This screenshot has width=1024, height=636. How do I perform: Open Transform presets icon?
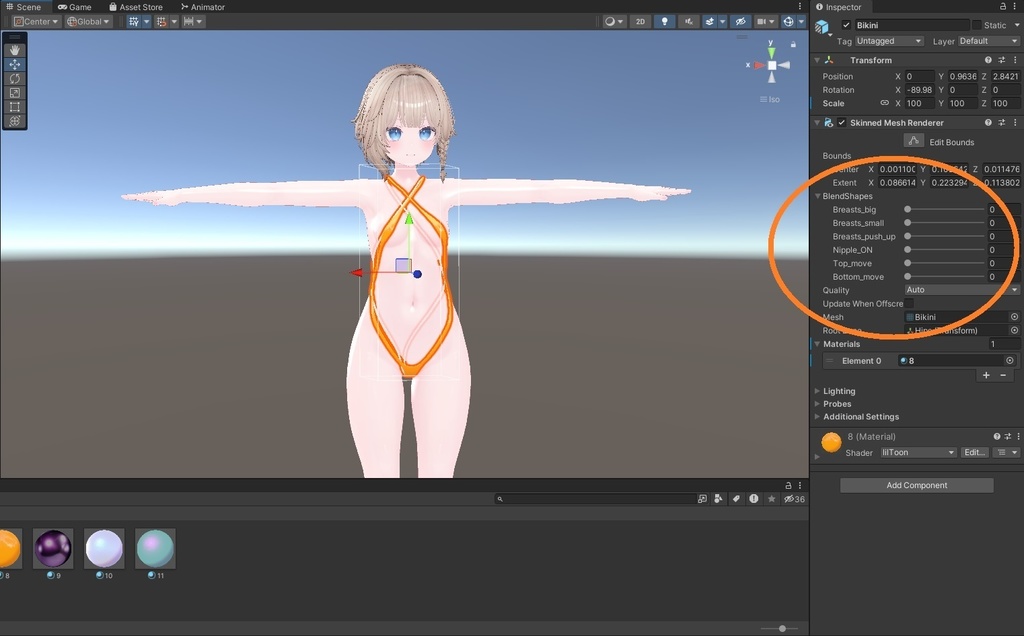(x=1002, y=60)
